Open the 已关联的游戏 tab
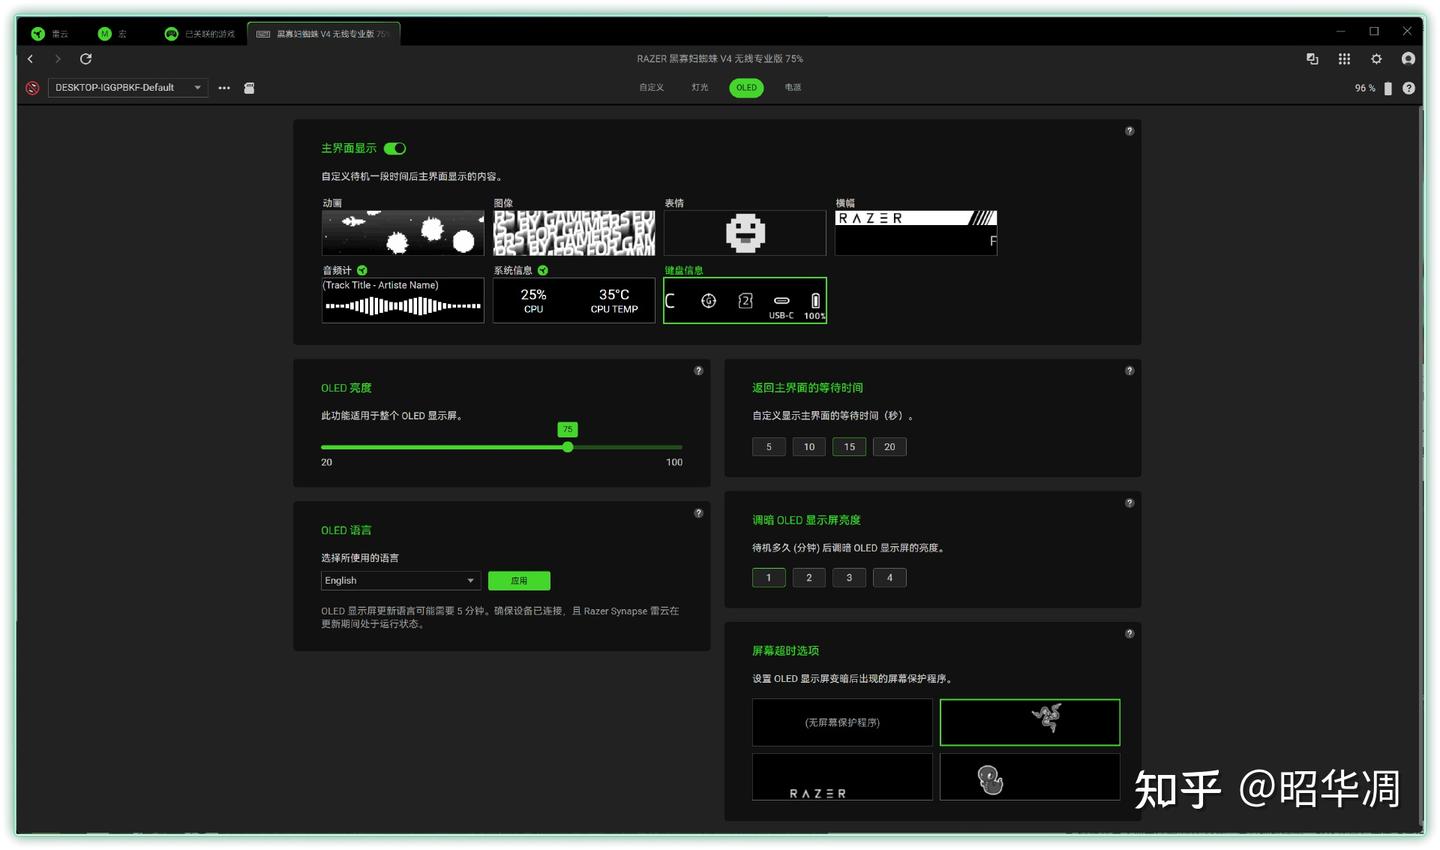The height and width of the screenshot is (850, 1440). [201, 34]
